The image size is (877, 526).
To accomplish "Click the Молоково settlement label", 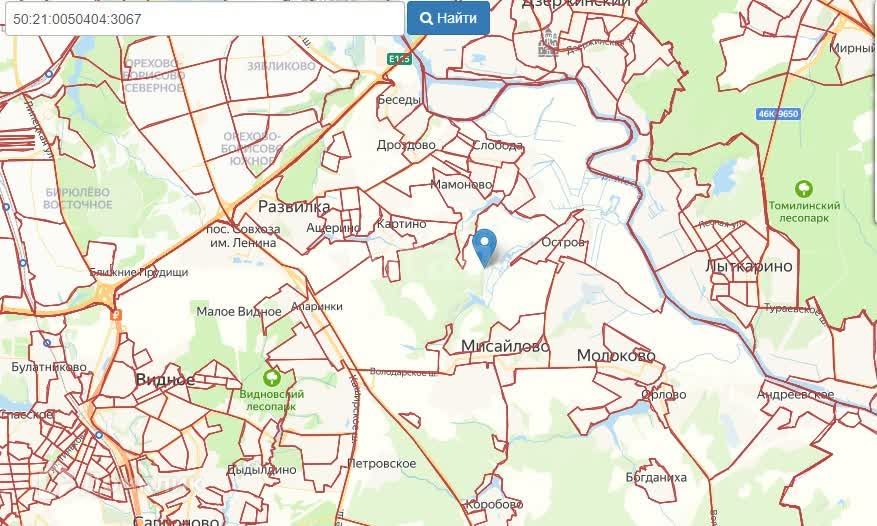I will [616, 355].
